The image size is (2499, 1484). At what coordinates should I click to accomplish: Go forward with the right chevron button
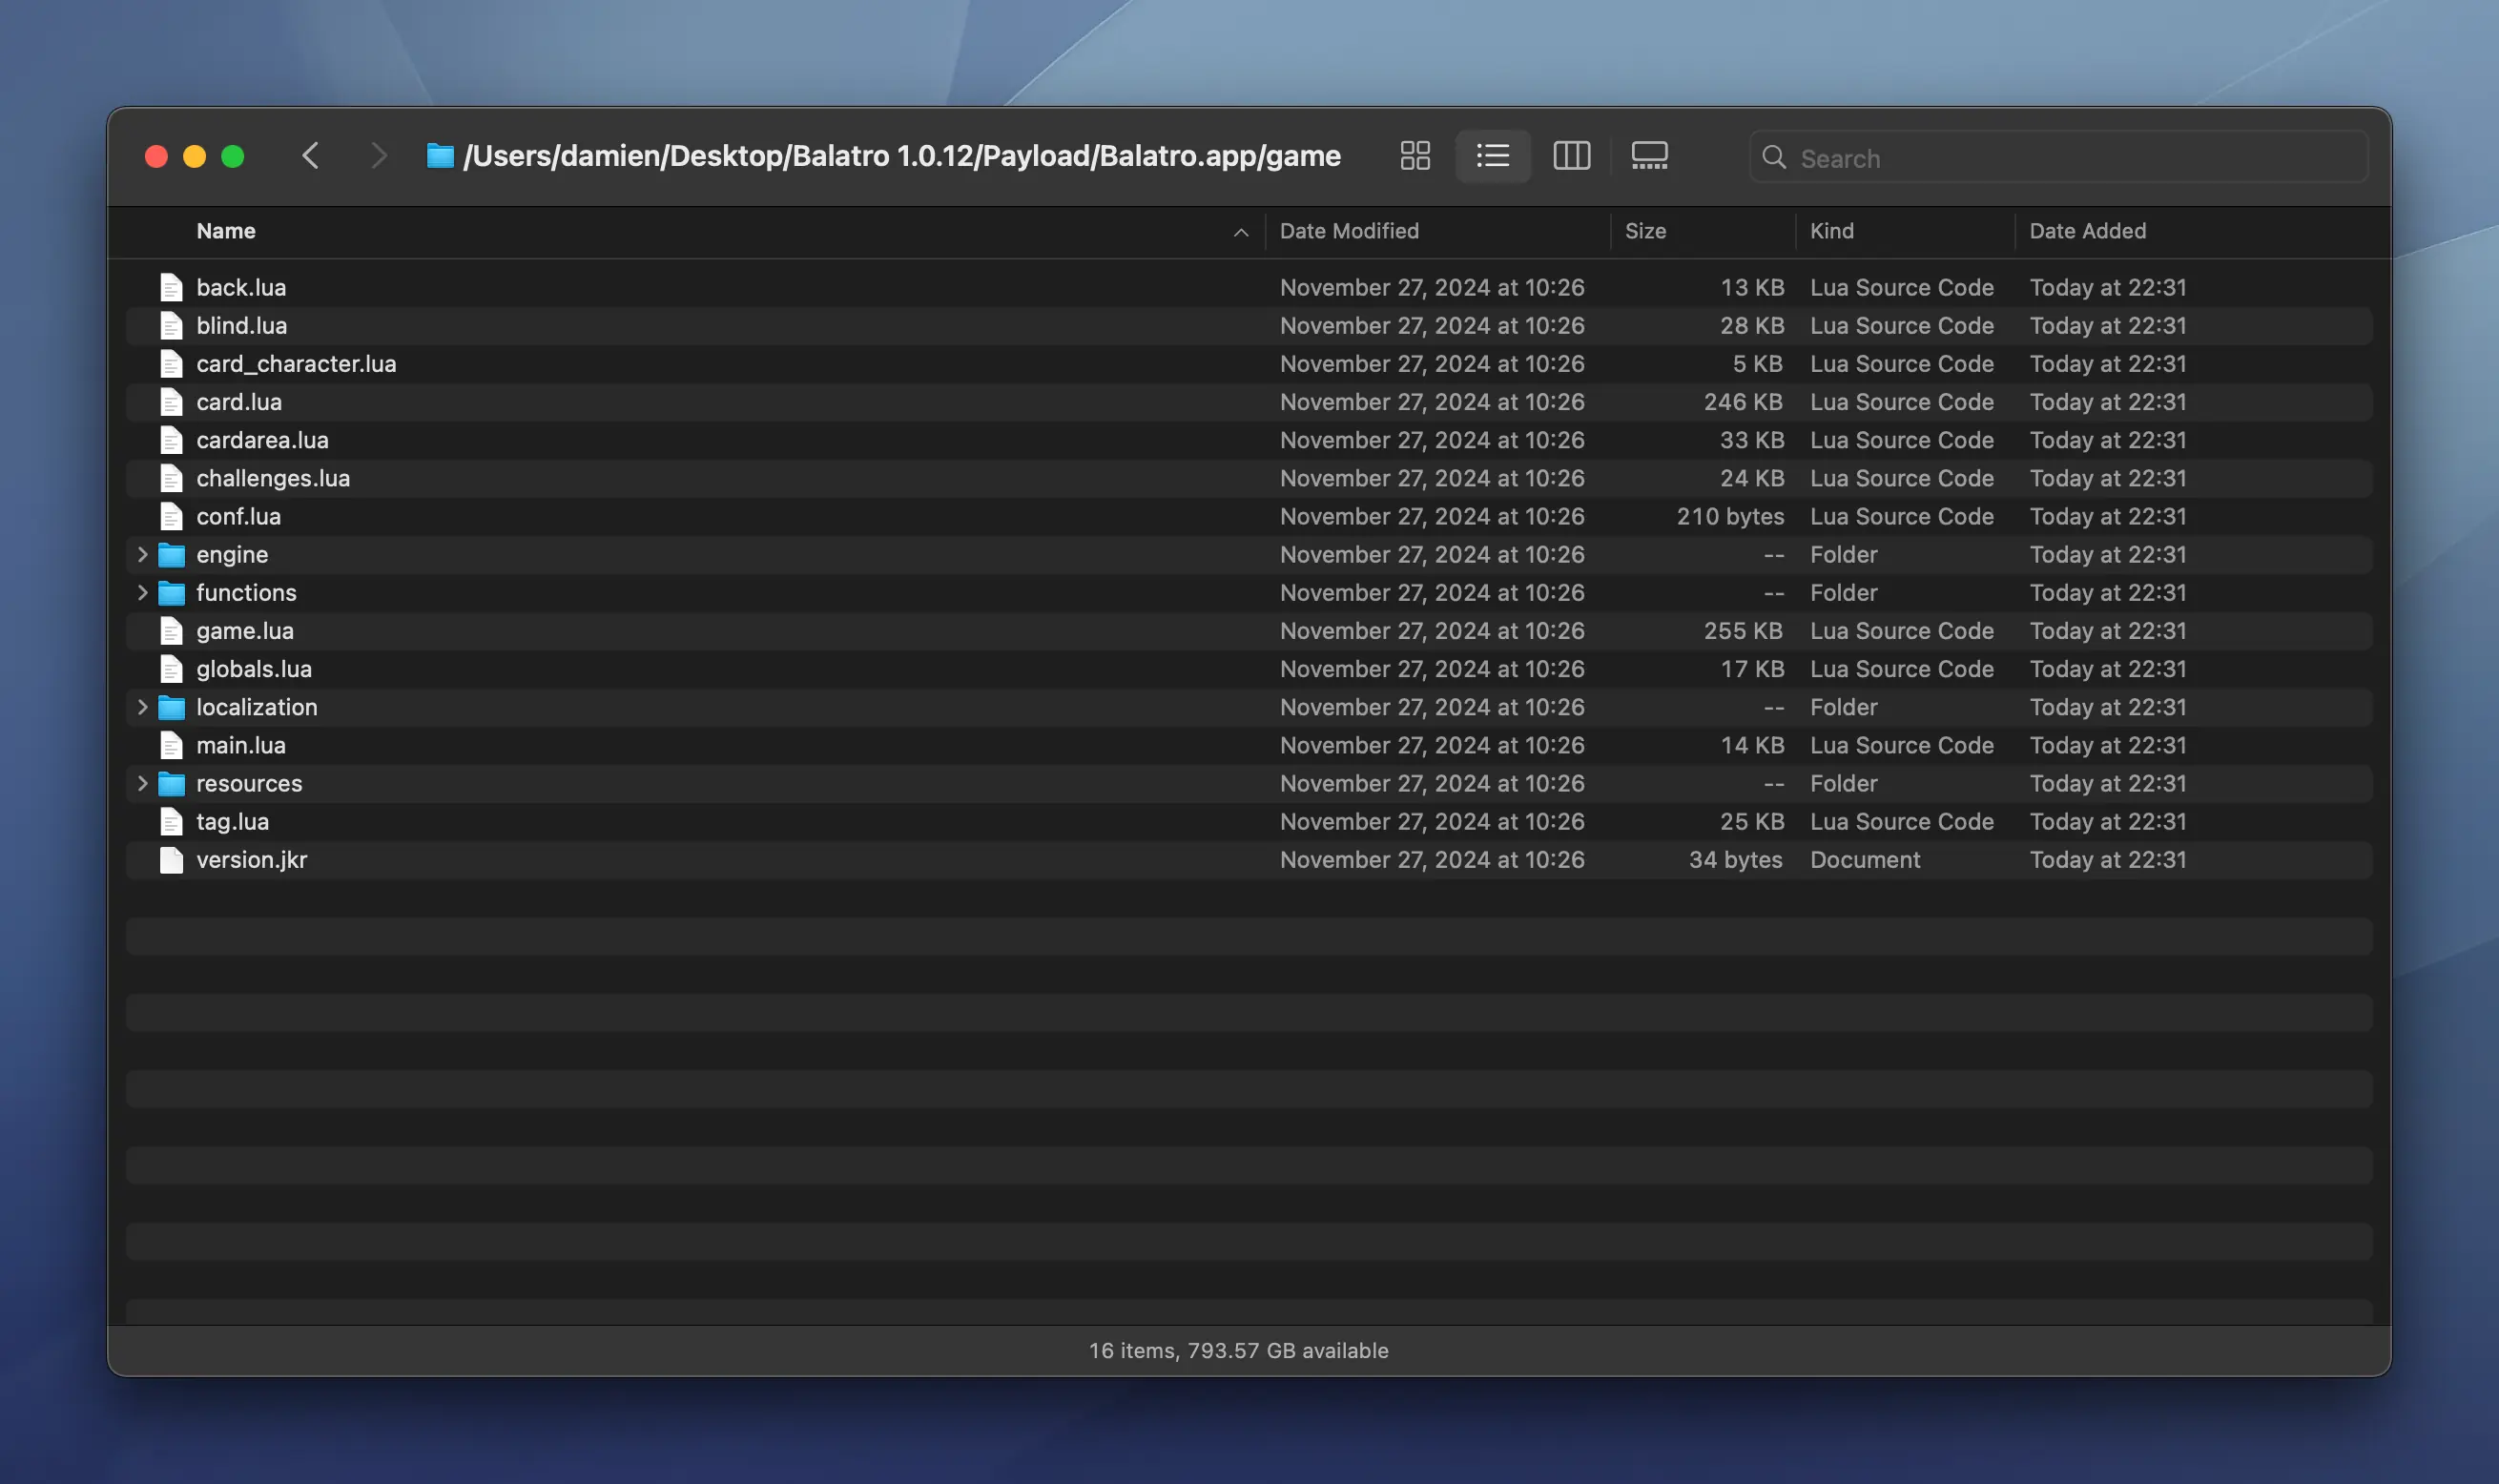tap(378, 156)
